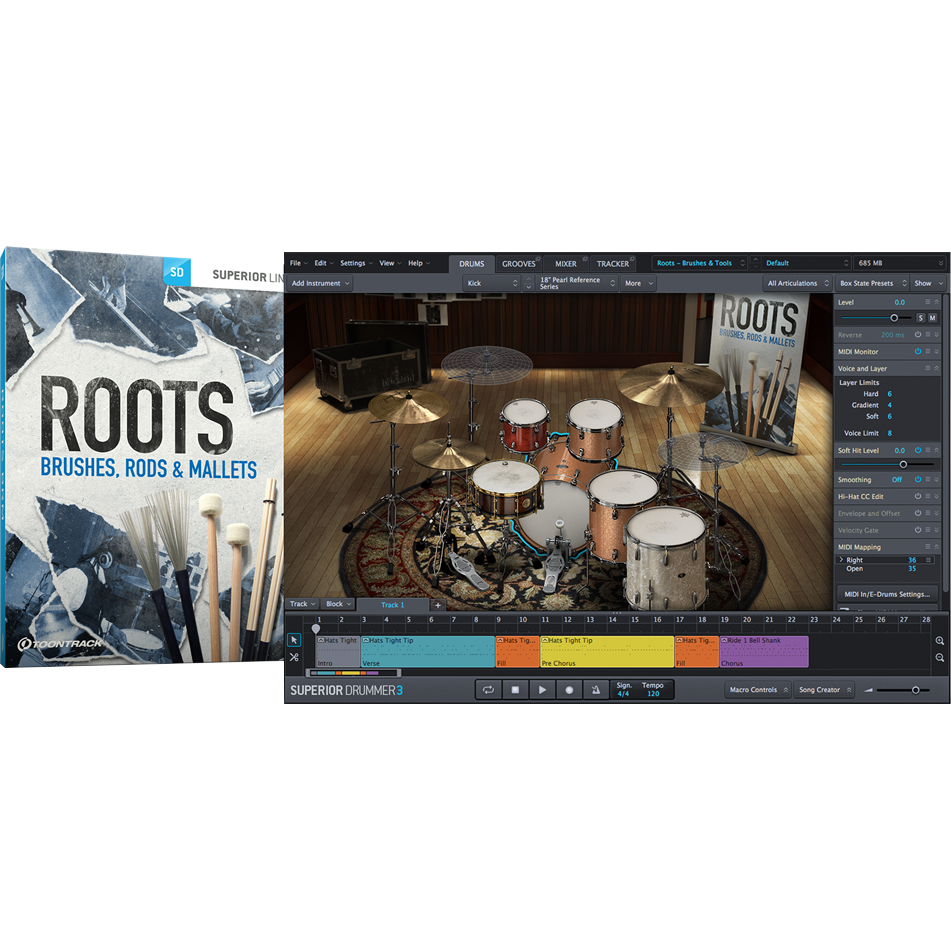The width and height of the screenshot is (951, 951).
Task: Open MIDI In/E-Drums Settings
Action: coord(888,594)
